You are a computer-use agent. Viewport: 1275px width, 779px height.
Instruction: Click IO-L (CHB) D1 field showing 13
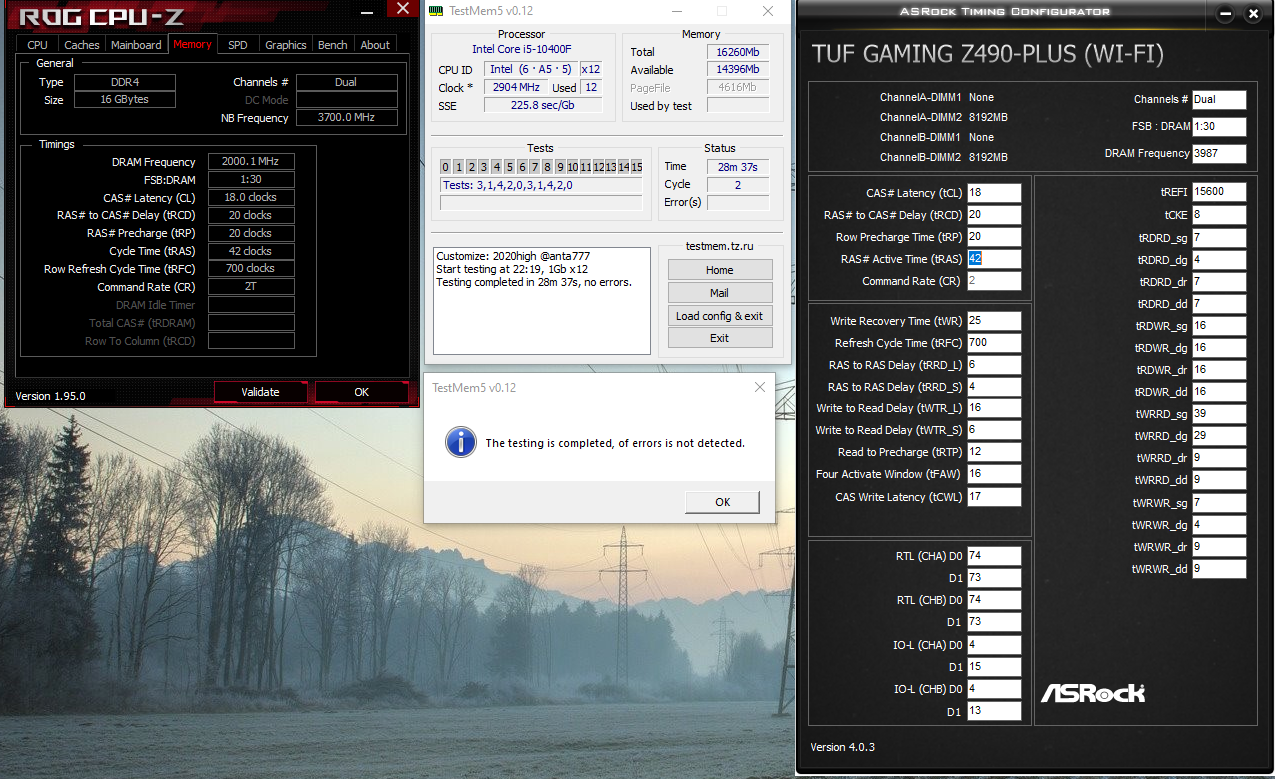[994, 711]
